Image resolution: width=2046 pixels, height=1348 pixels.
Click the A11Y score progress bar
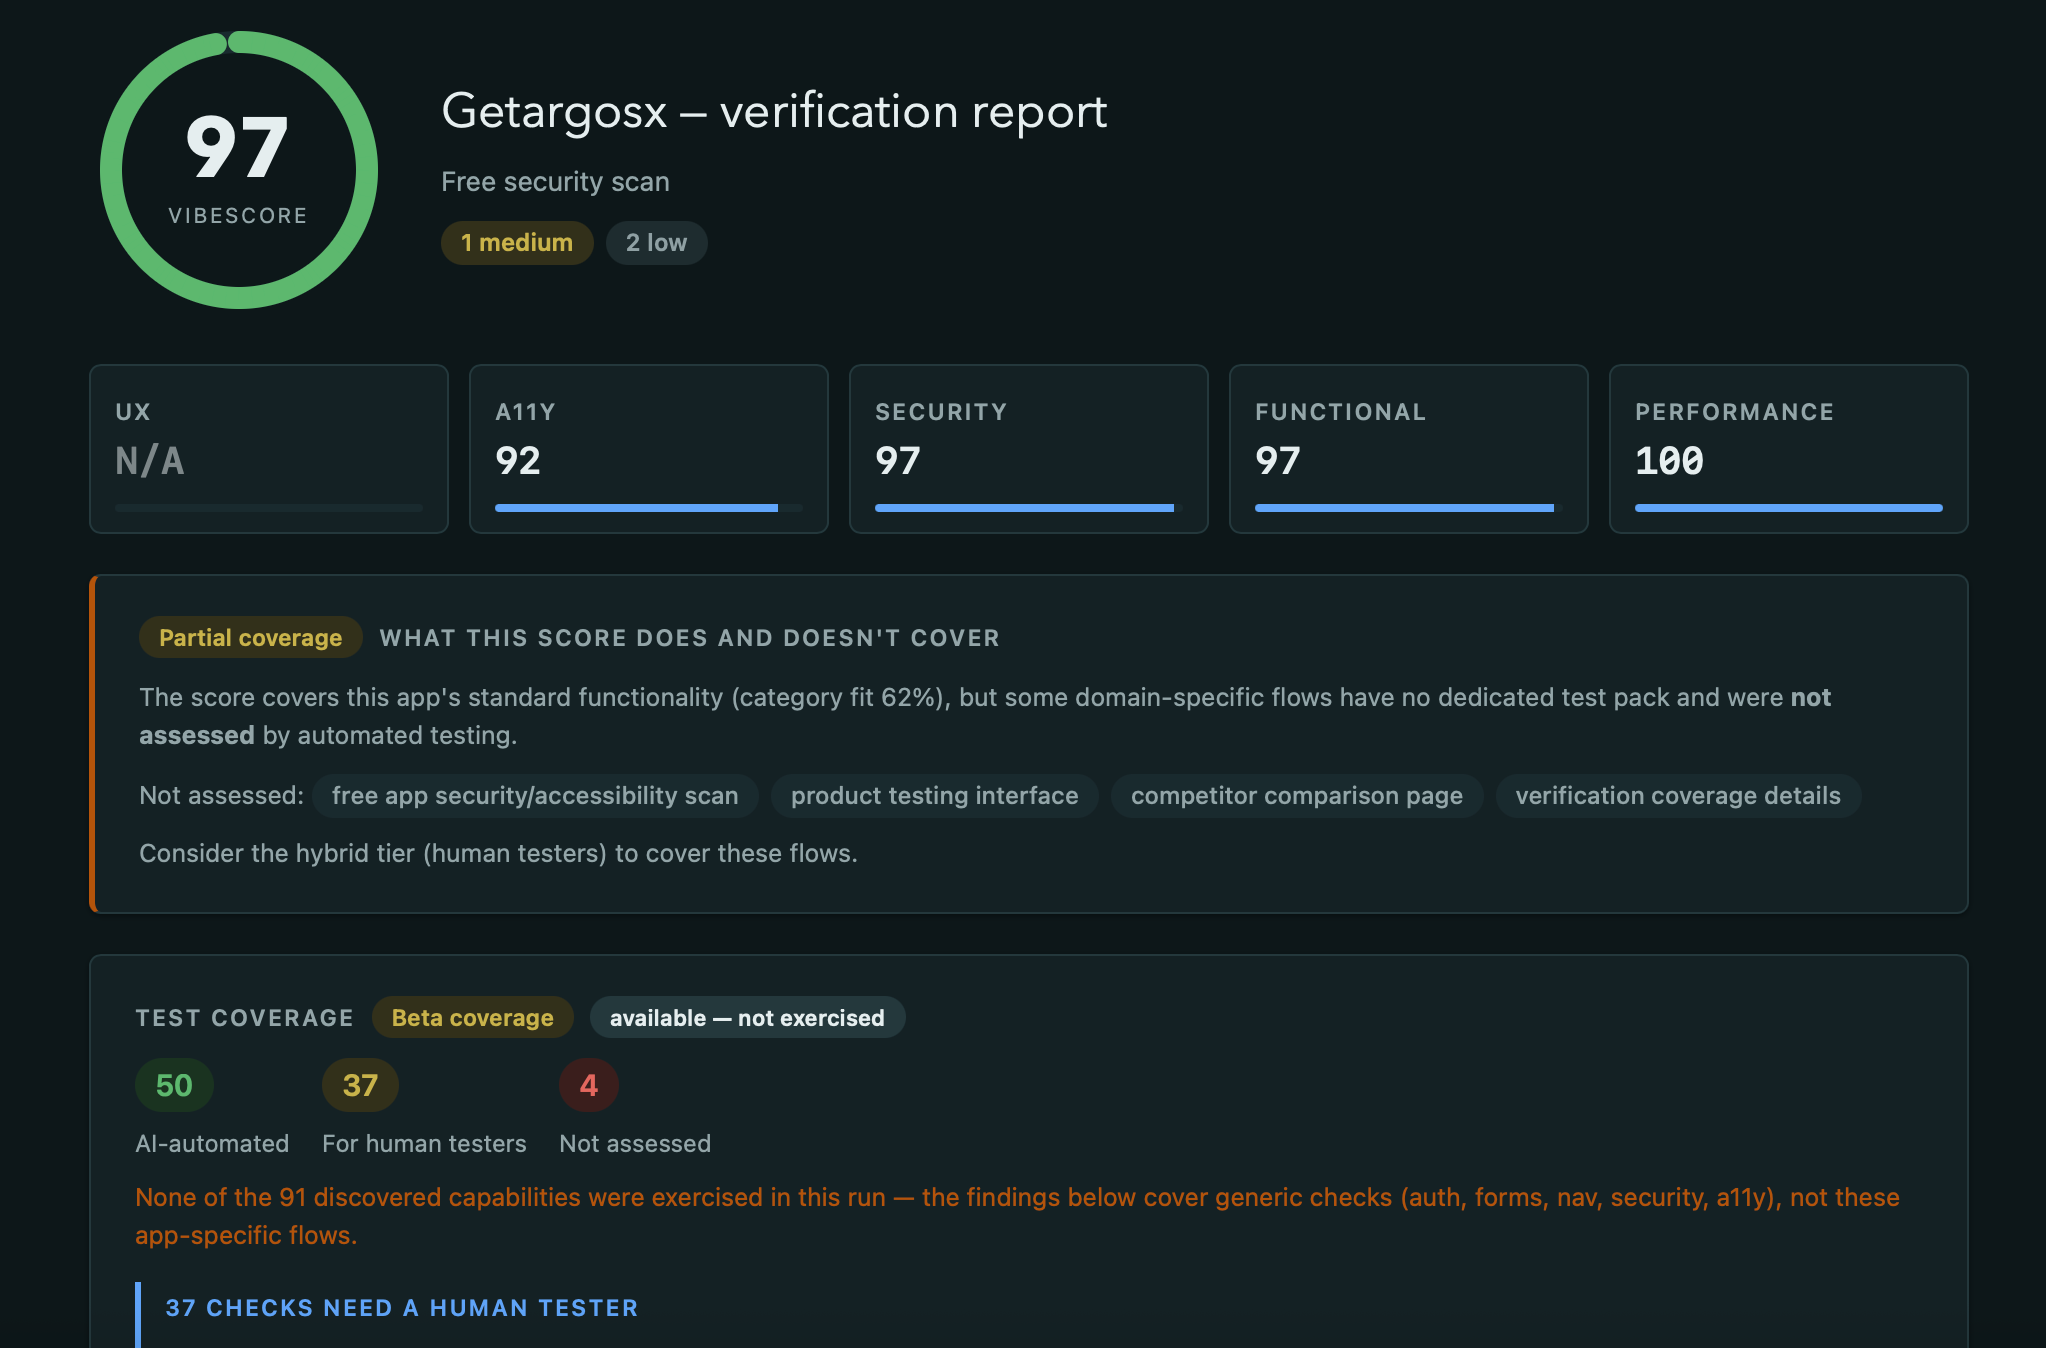[x=649, y=508]
